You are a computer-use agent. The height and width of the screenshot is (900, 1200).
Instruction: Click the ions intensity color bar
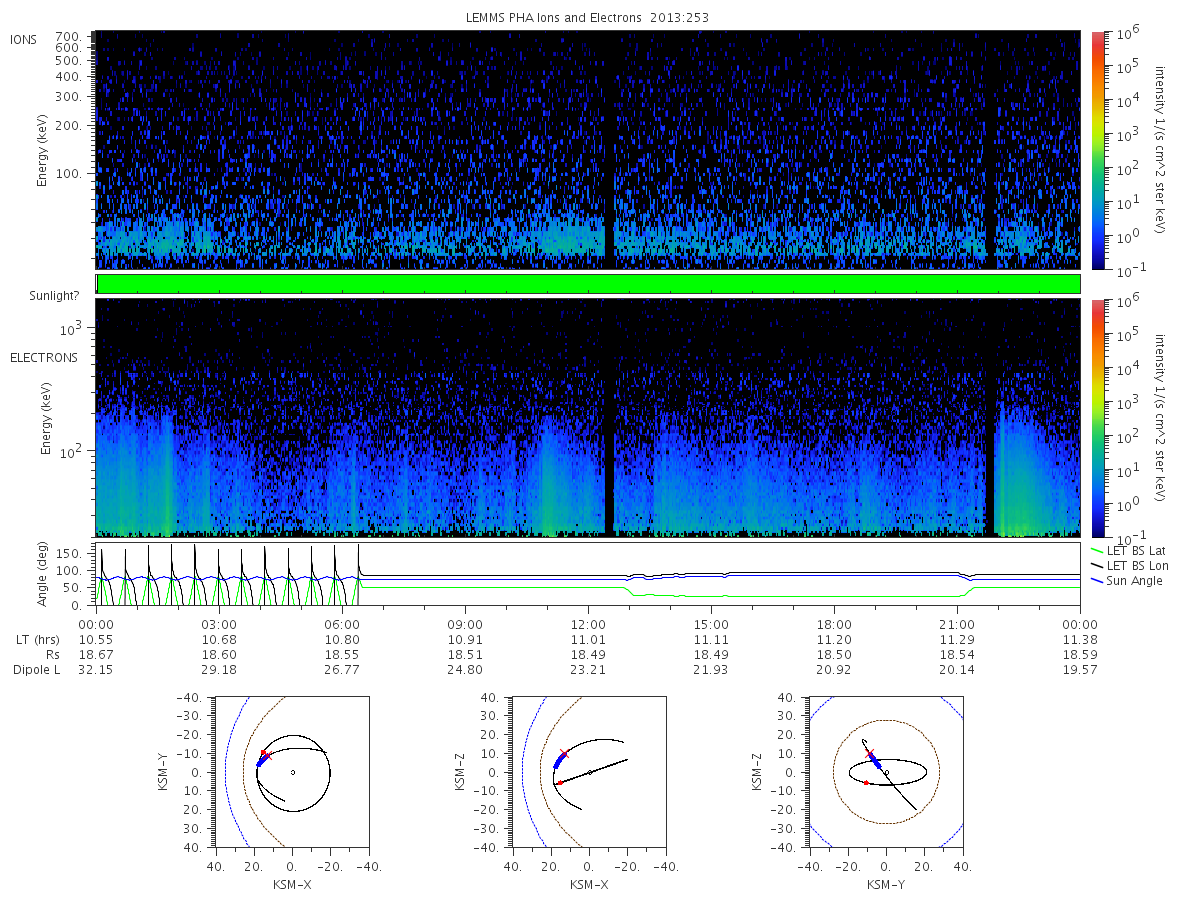pos(1097,150)
